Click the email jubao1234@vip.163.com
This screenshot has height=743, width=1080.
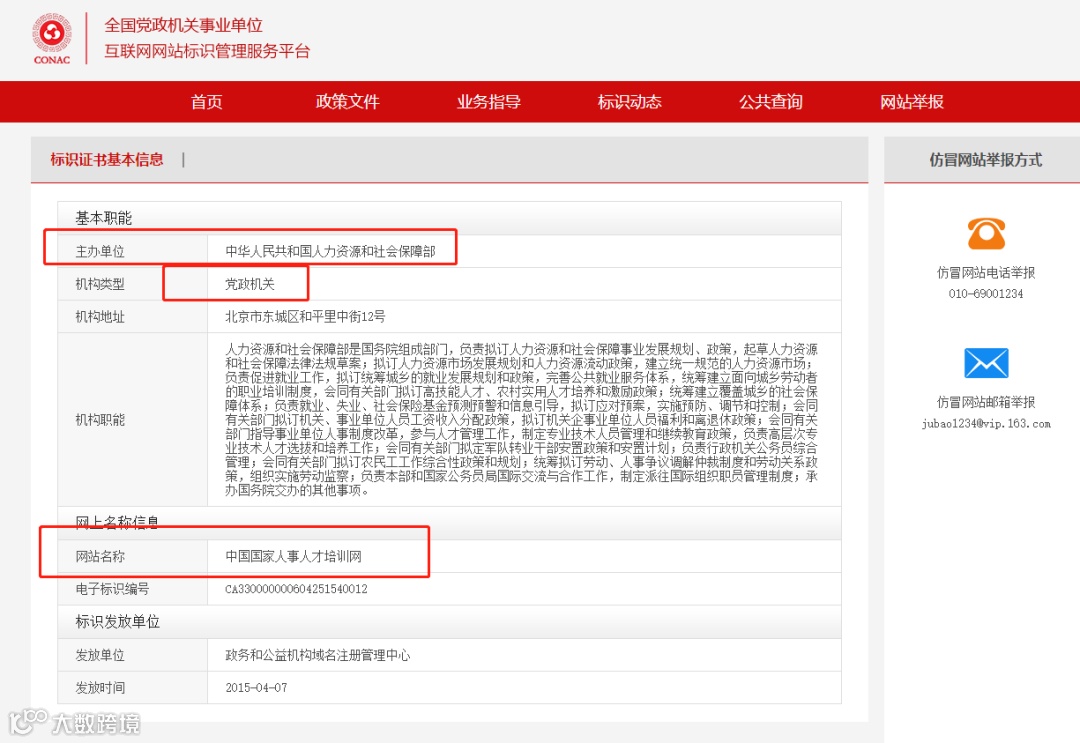click(986, 423)
